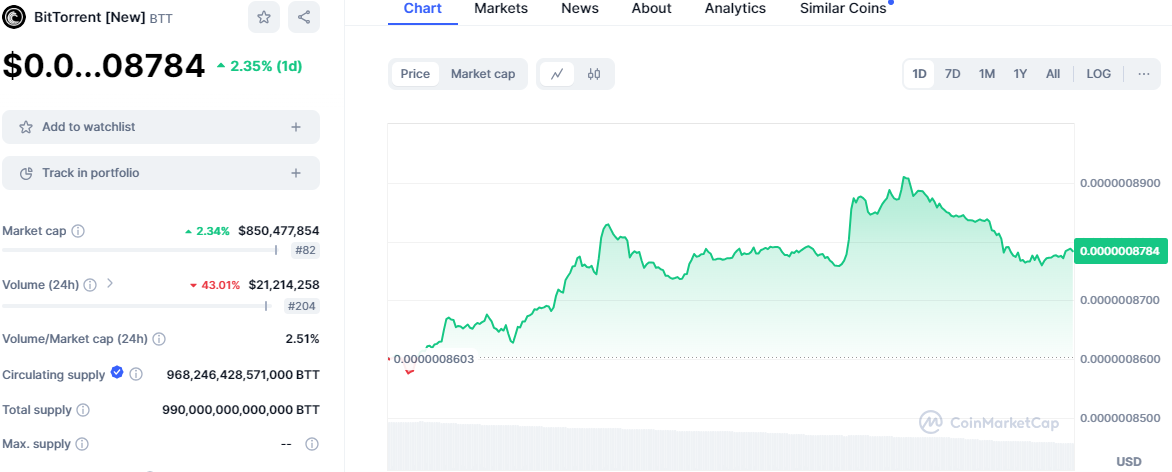
Task: Click Track in portfolio button
Action: [161, 173]
